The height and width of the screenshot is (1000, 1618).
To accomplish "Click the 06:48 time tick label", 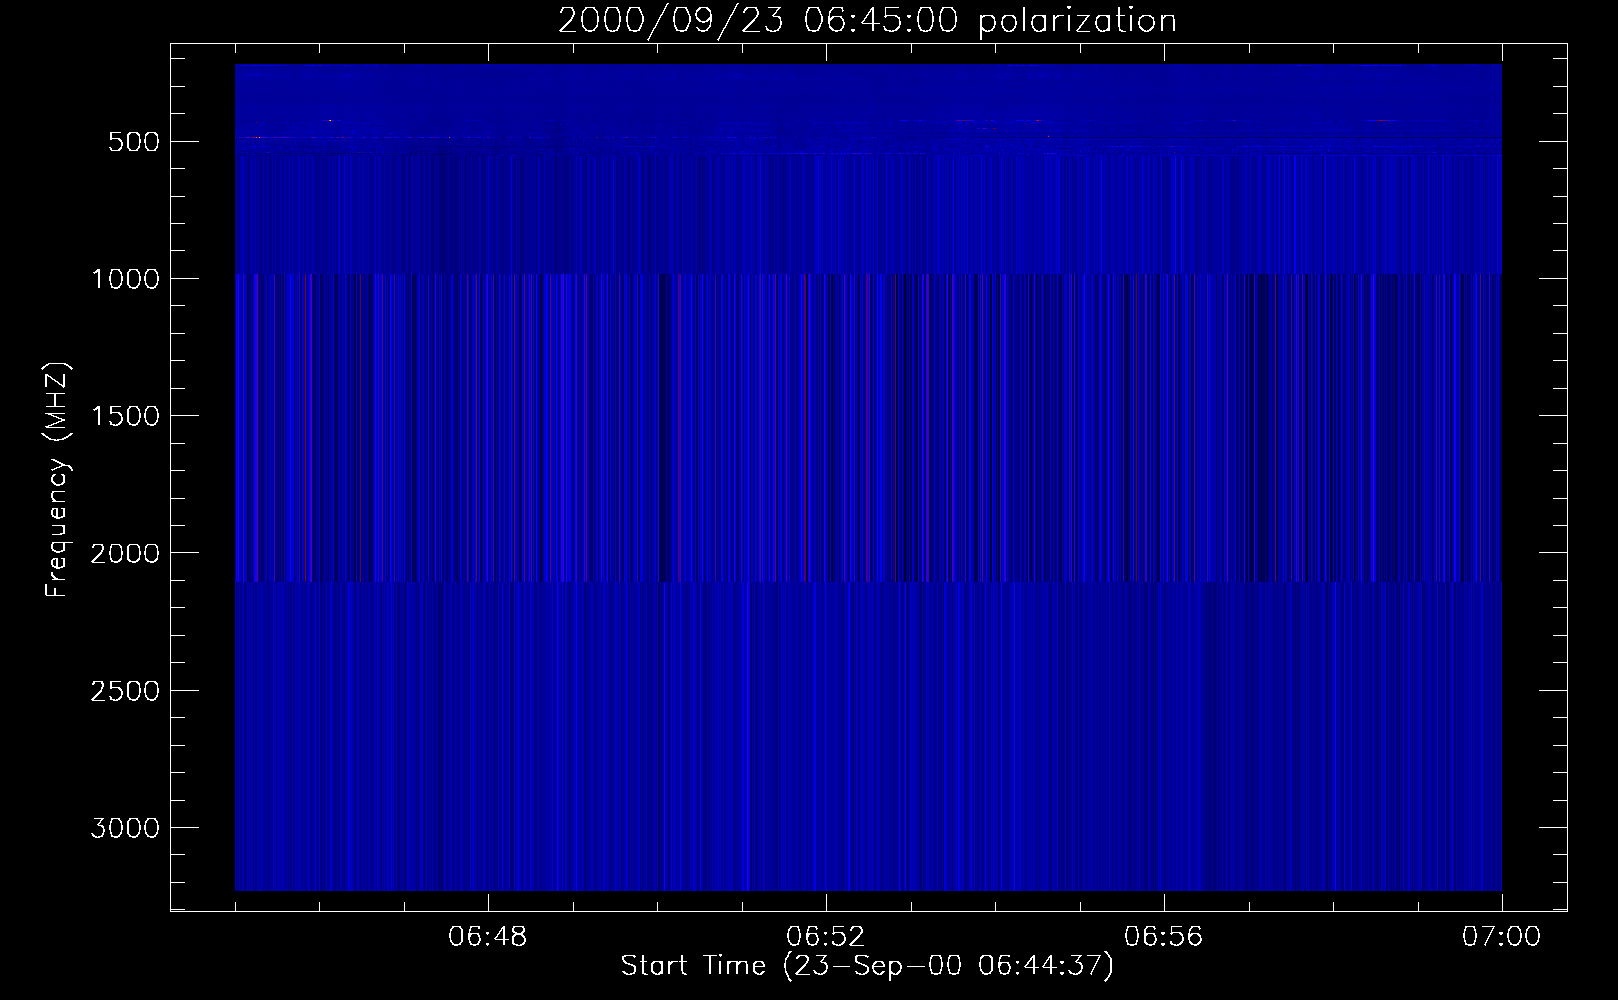I will pos(488,937).
